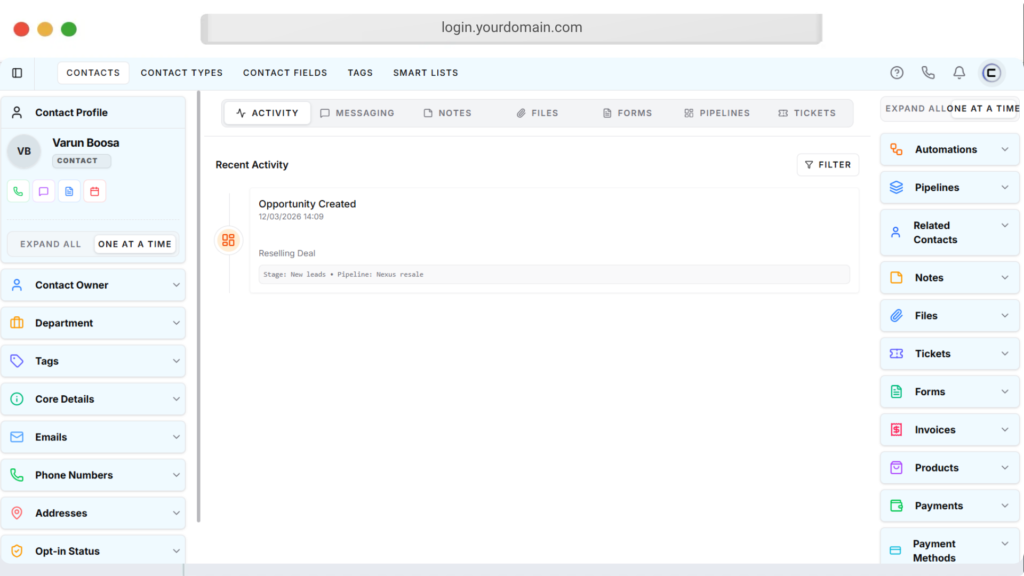This screenshot has width=1024, height=576.
Task: Expand the Contact Owner section
Action: (x=93, y=285)
